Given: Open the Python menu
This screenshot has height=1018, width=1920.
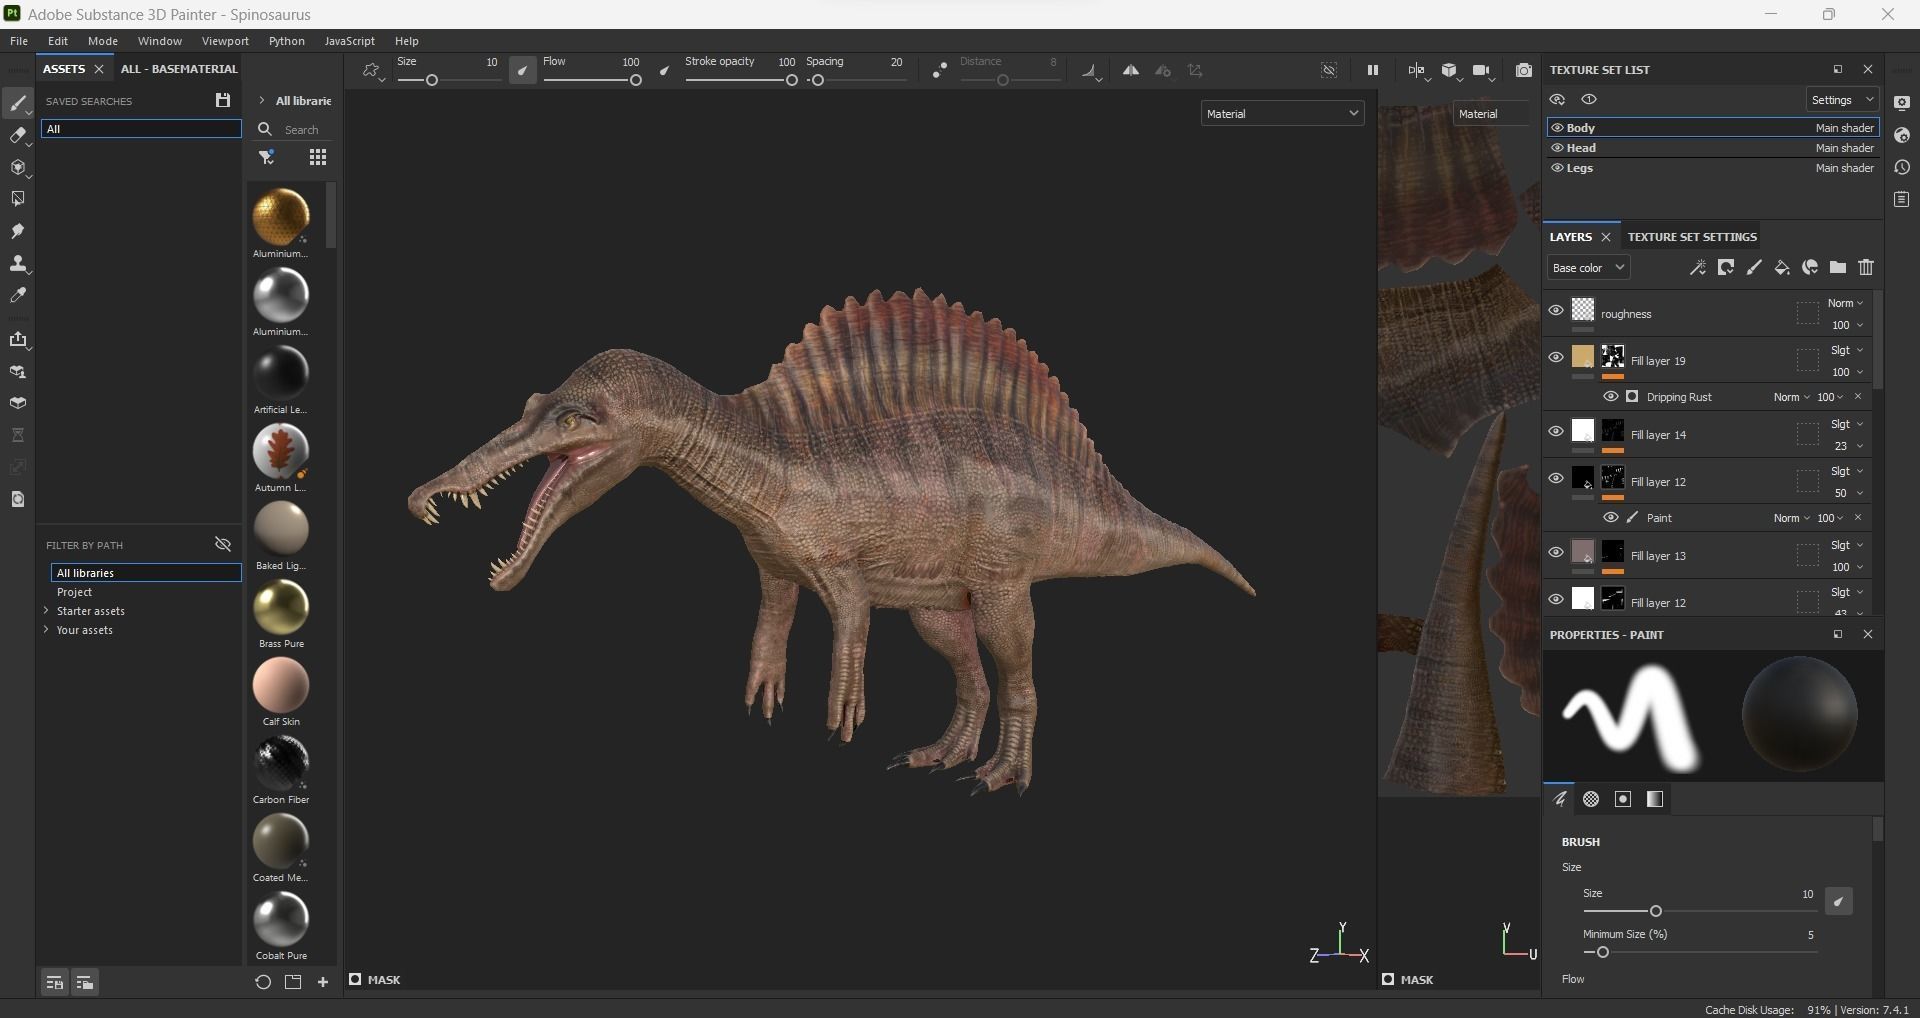Looking at the screenshot, I should [x=287, y=41].
